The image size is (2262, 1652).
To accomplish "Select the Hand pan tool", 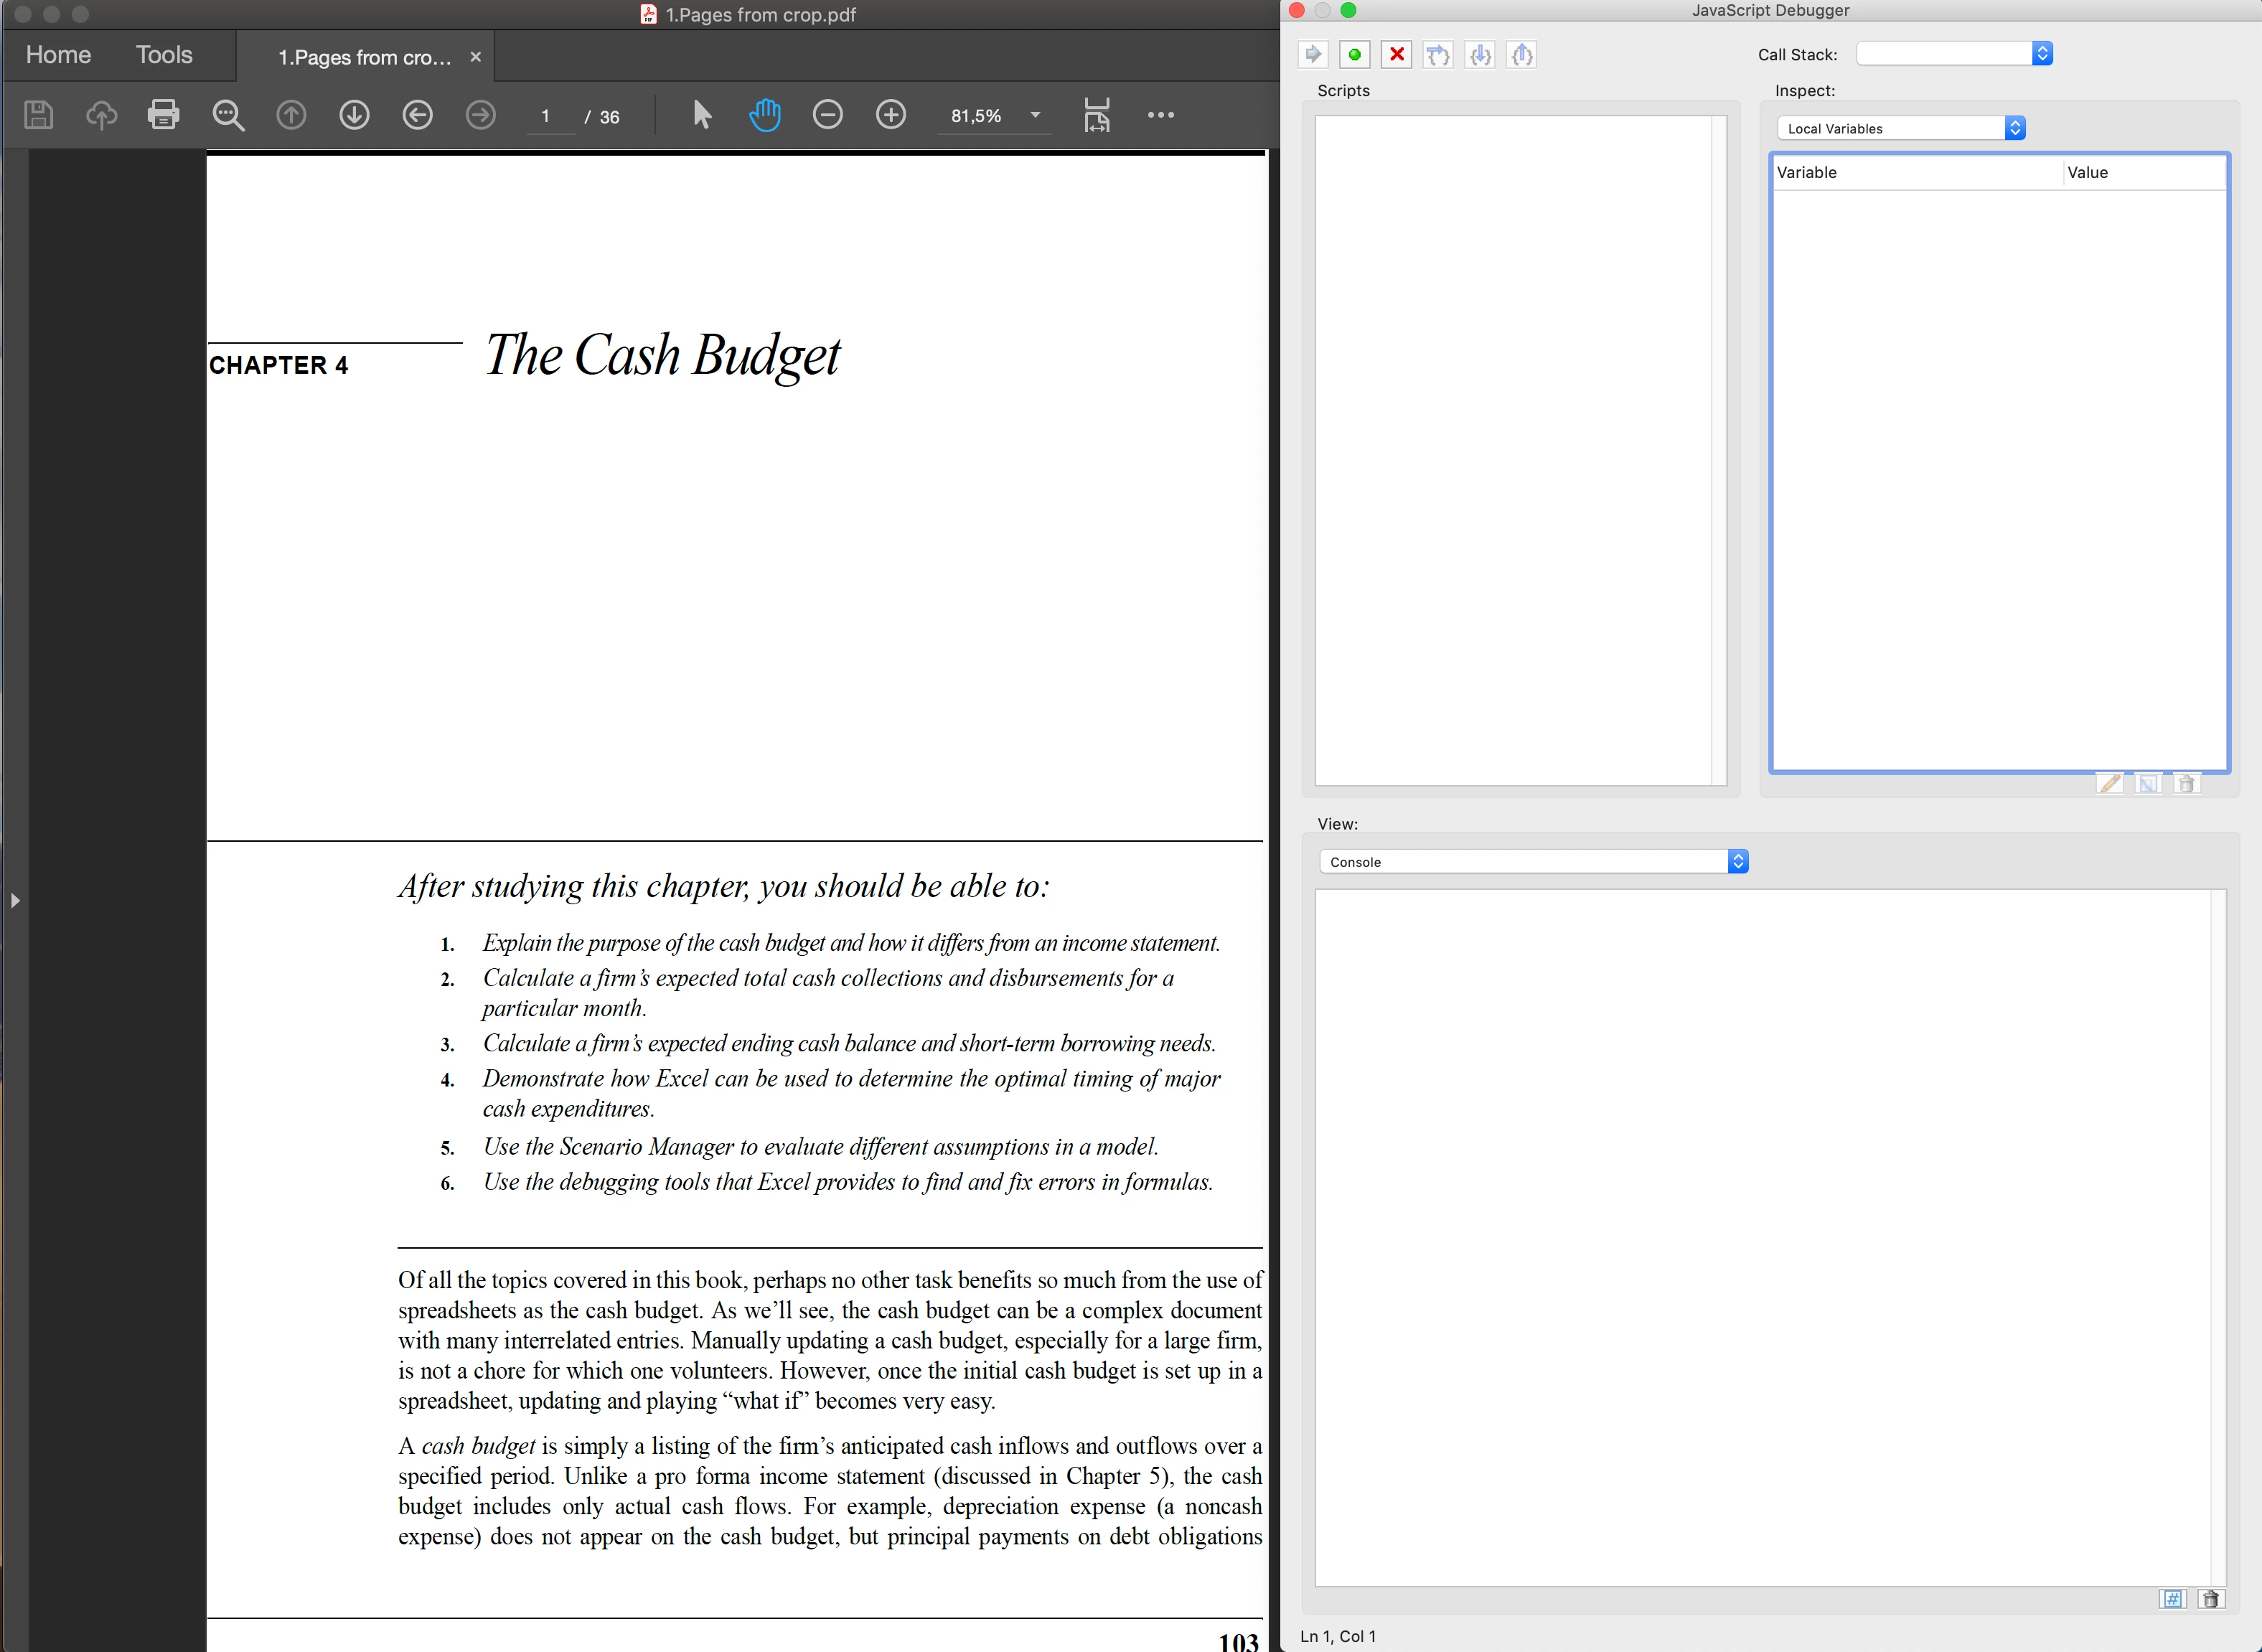I will (x=765, y=115).
